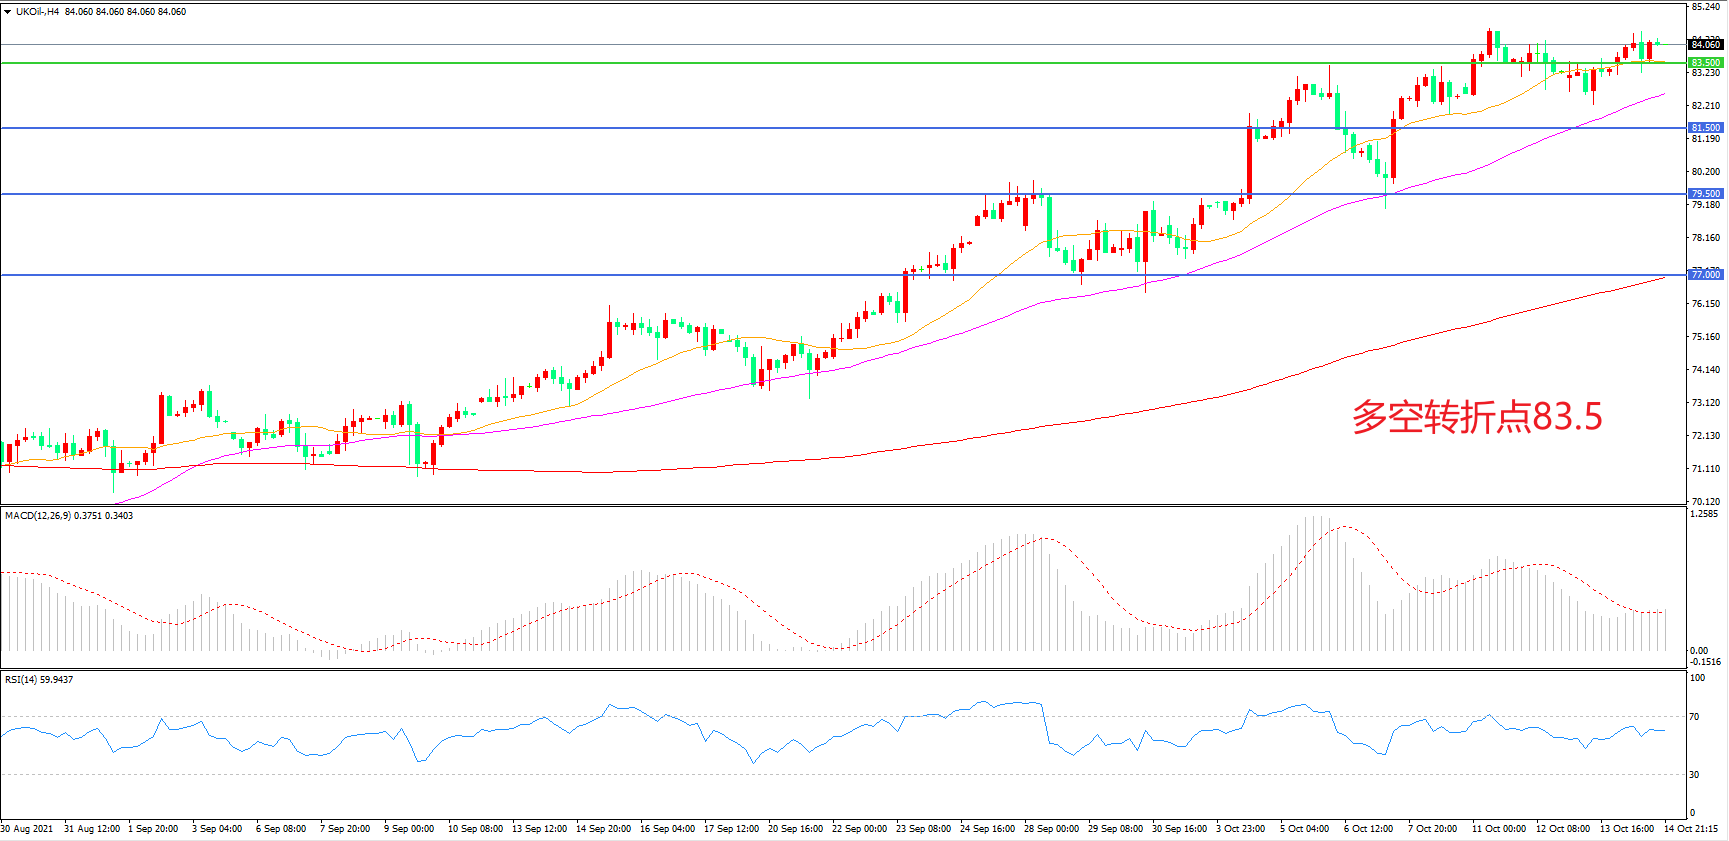Click the 14 Oct 21:15 time axis label
Viewport: 1729px width, 841px height.
1690,829
